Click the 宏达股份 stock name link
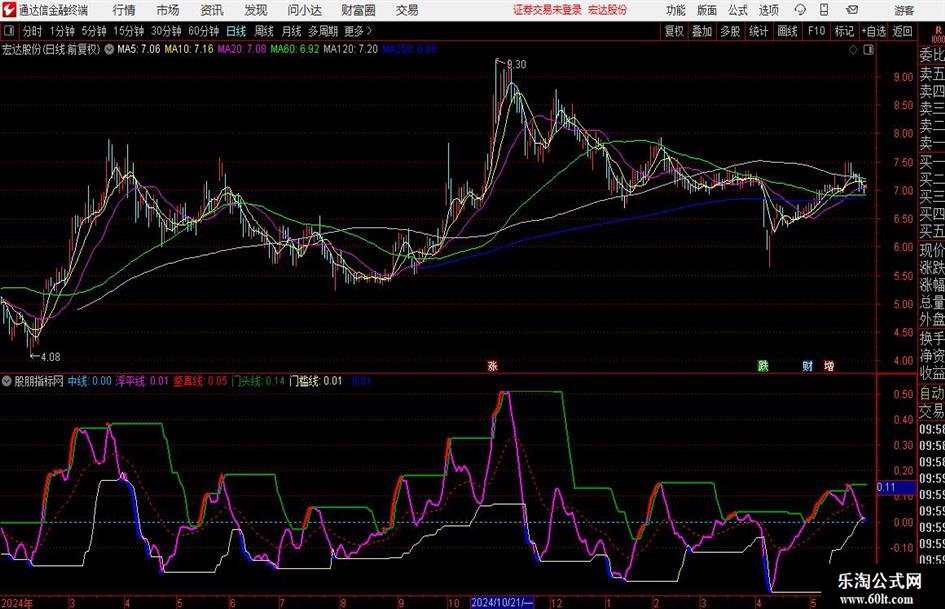 (608, 10)
